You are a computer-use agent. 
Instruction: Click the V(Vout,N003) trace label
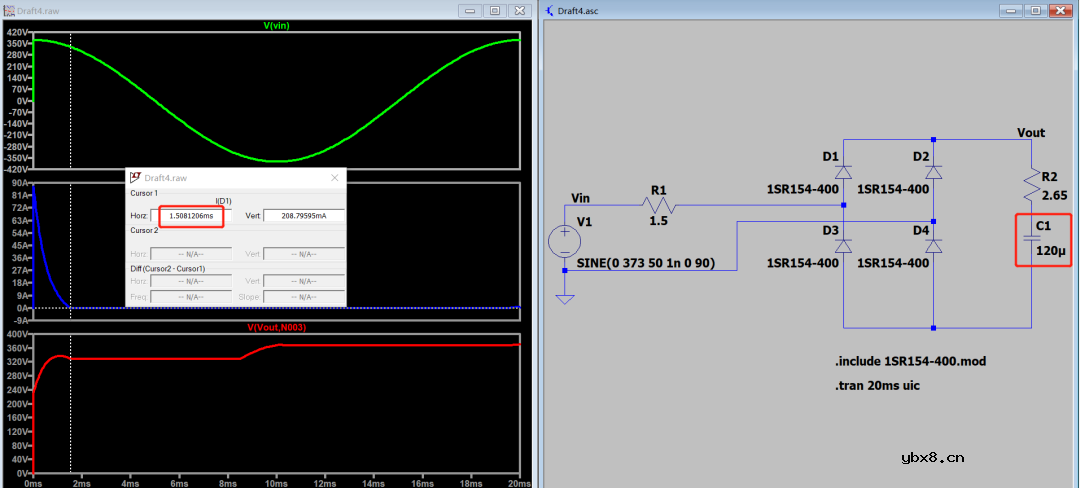[276, 328]
